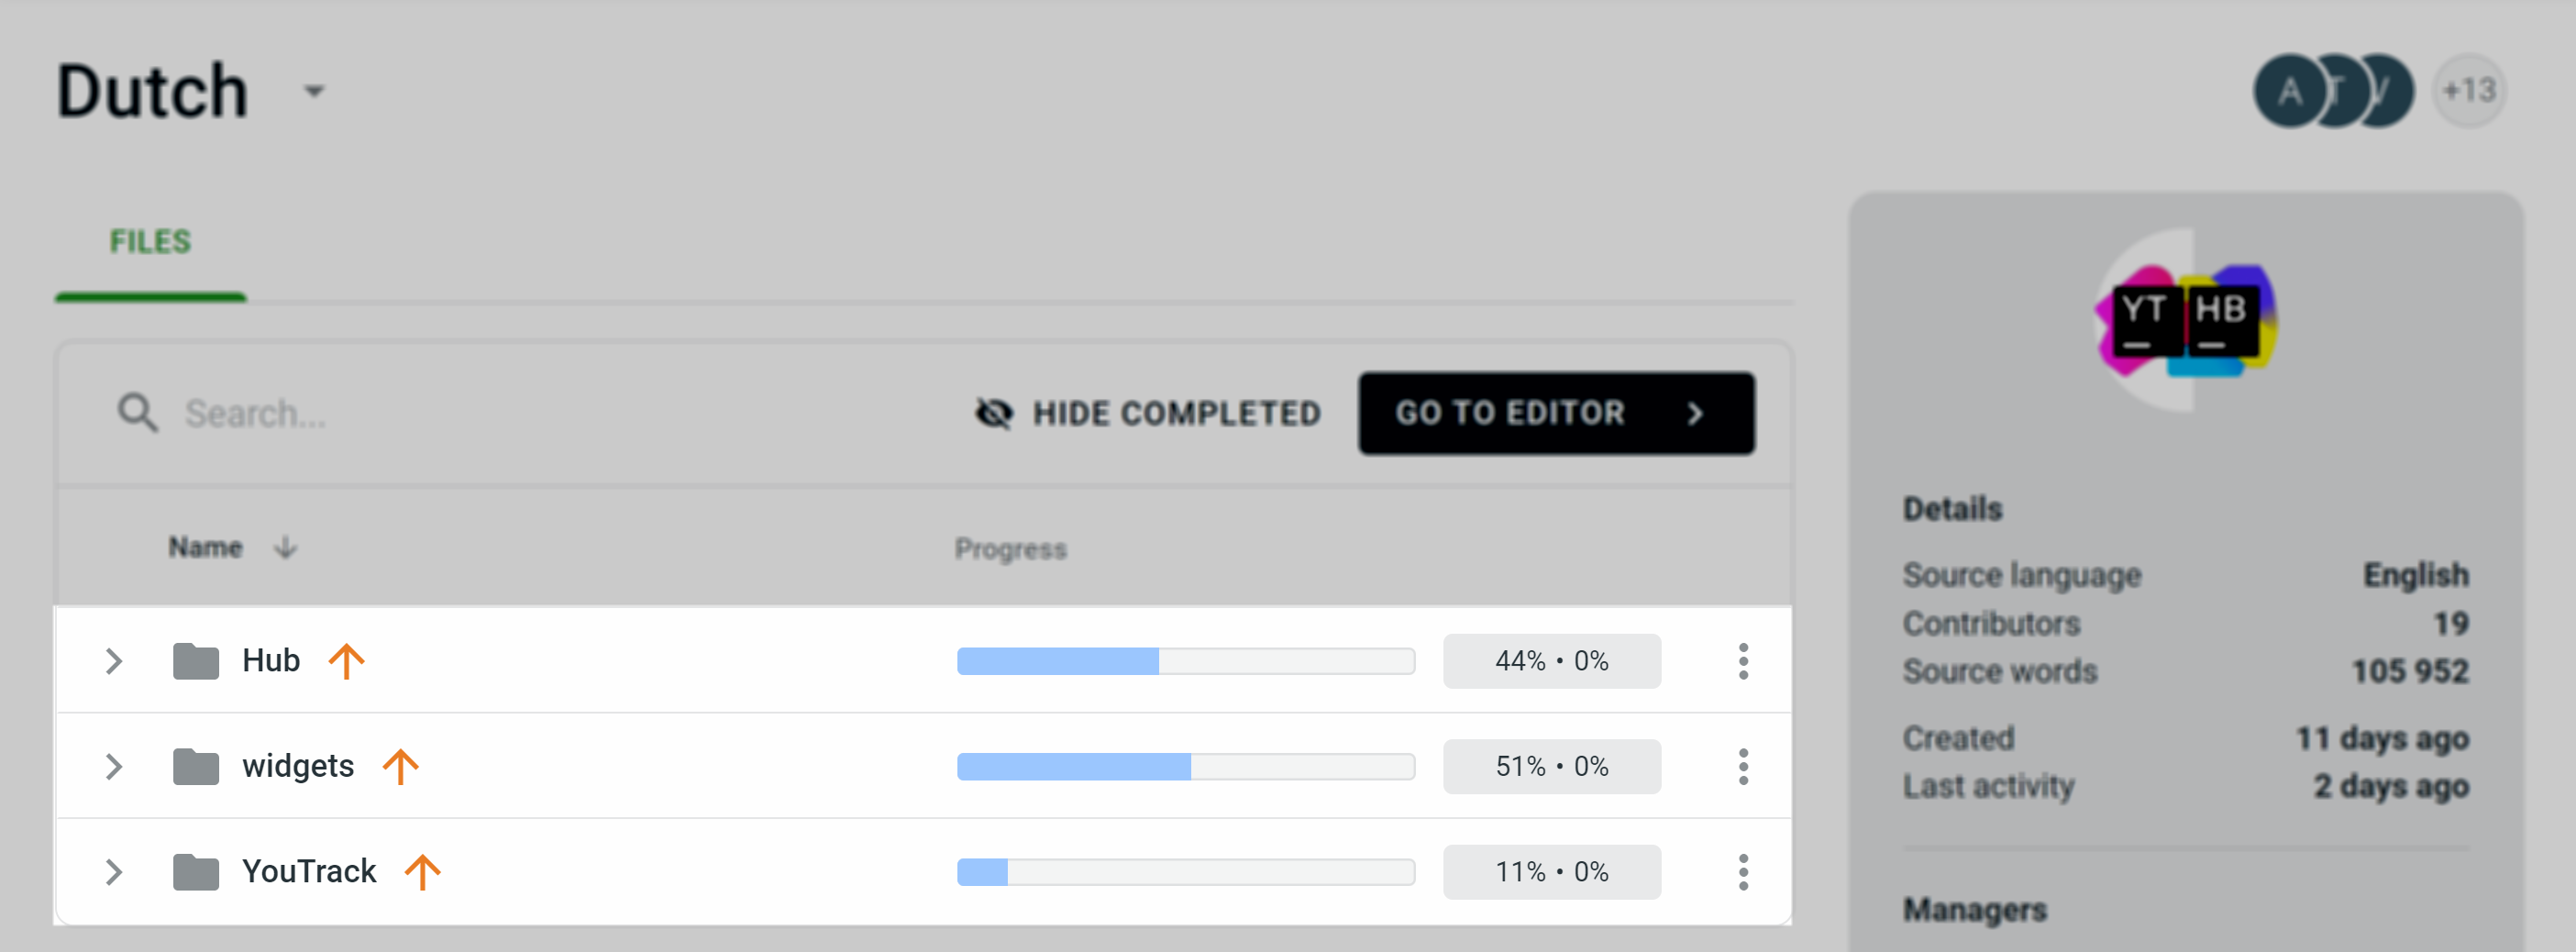Expand the Hub folder
This screenshot has width=2576, height=952.
coord(113,660)
